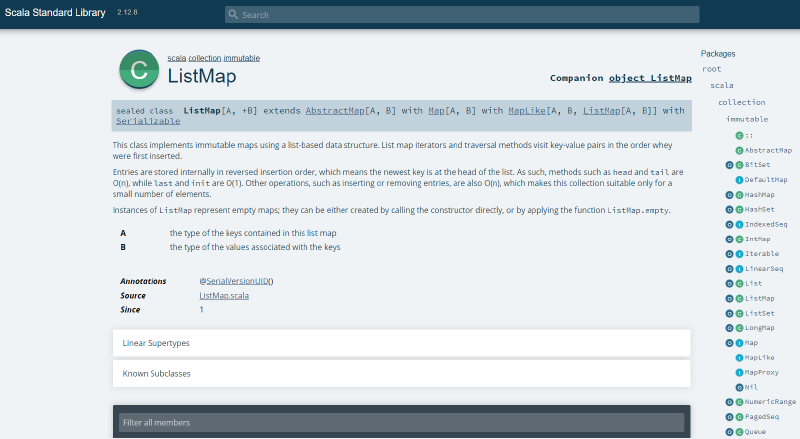
Task: Click the Packages heading in sidebar
Action: coord(718,54)
